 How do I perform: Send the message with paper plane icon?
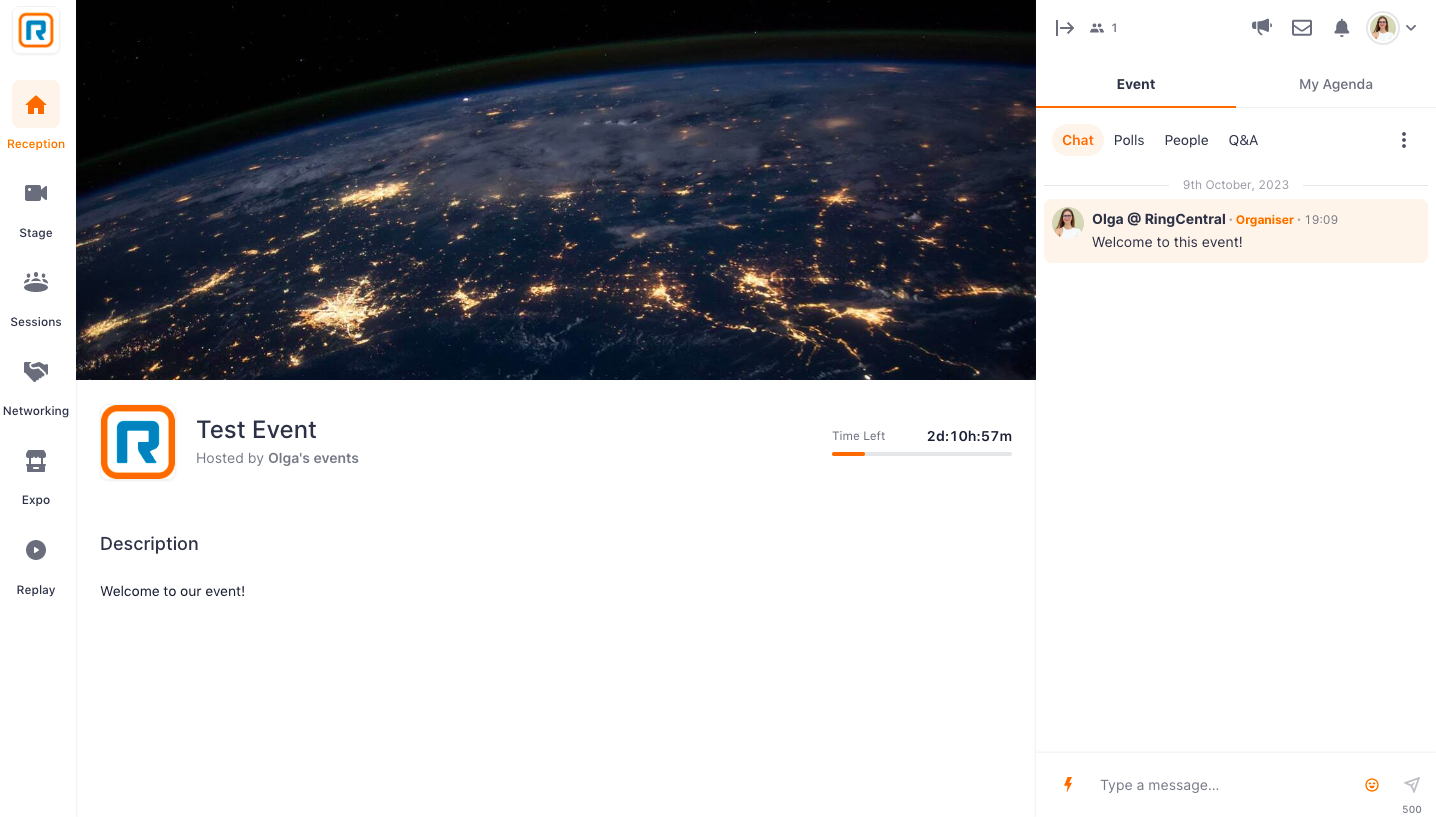1412,785
